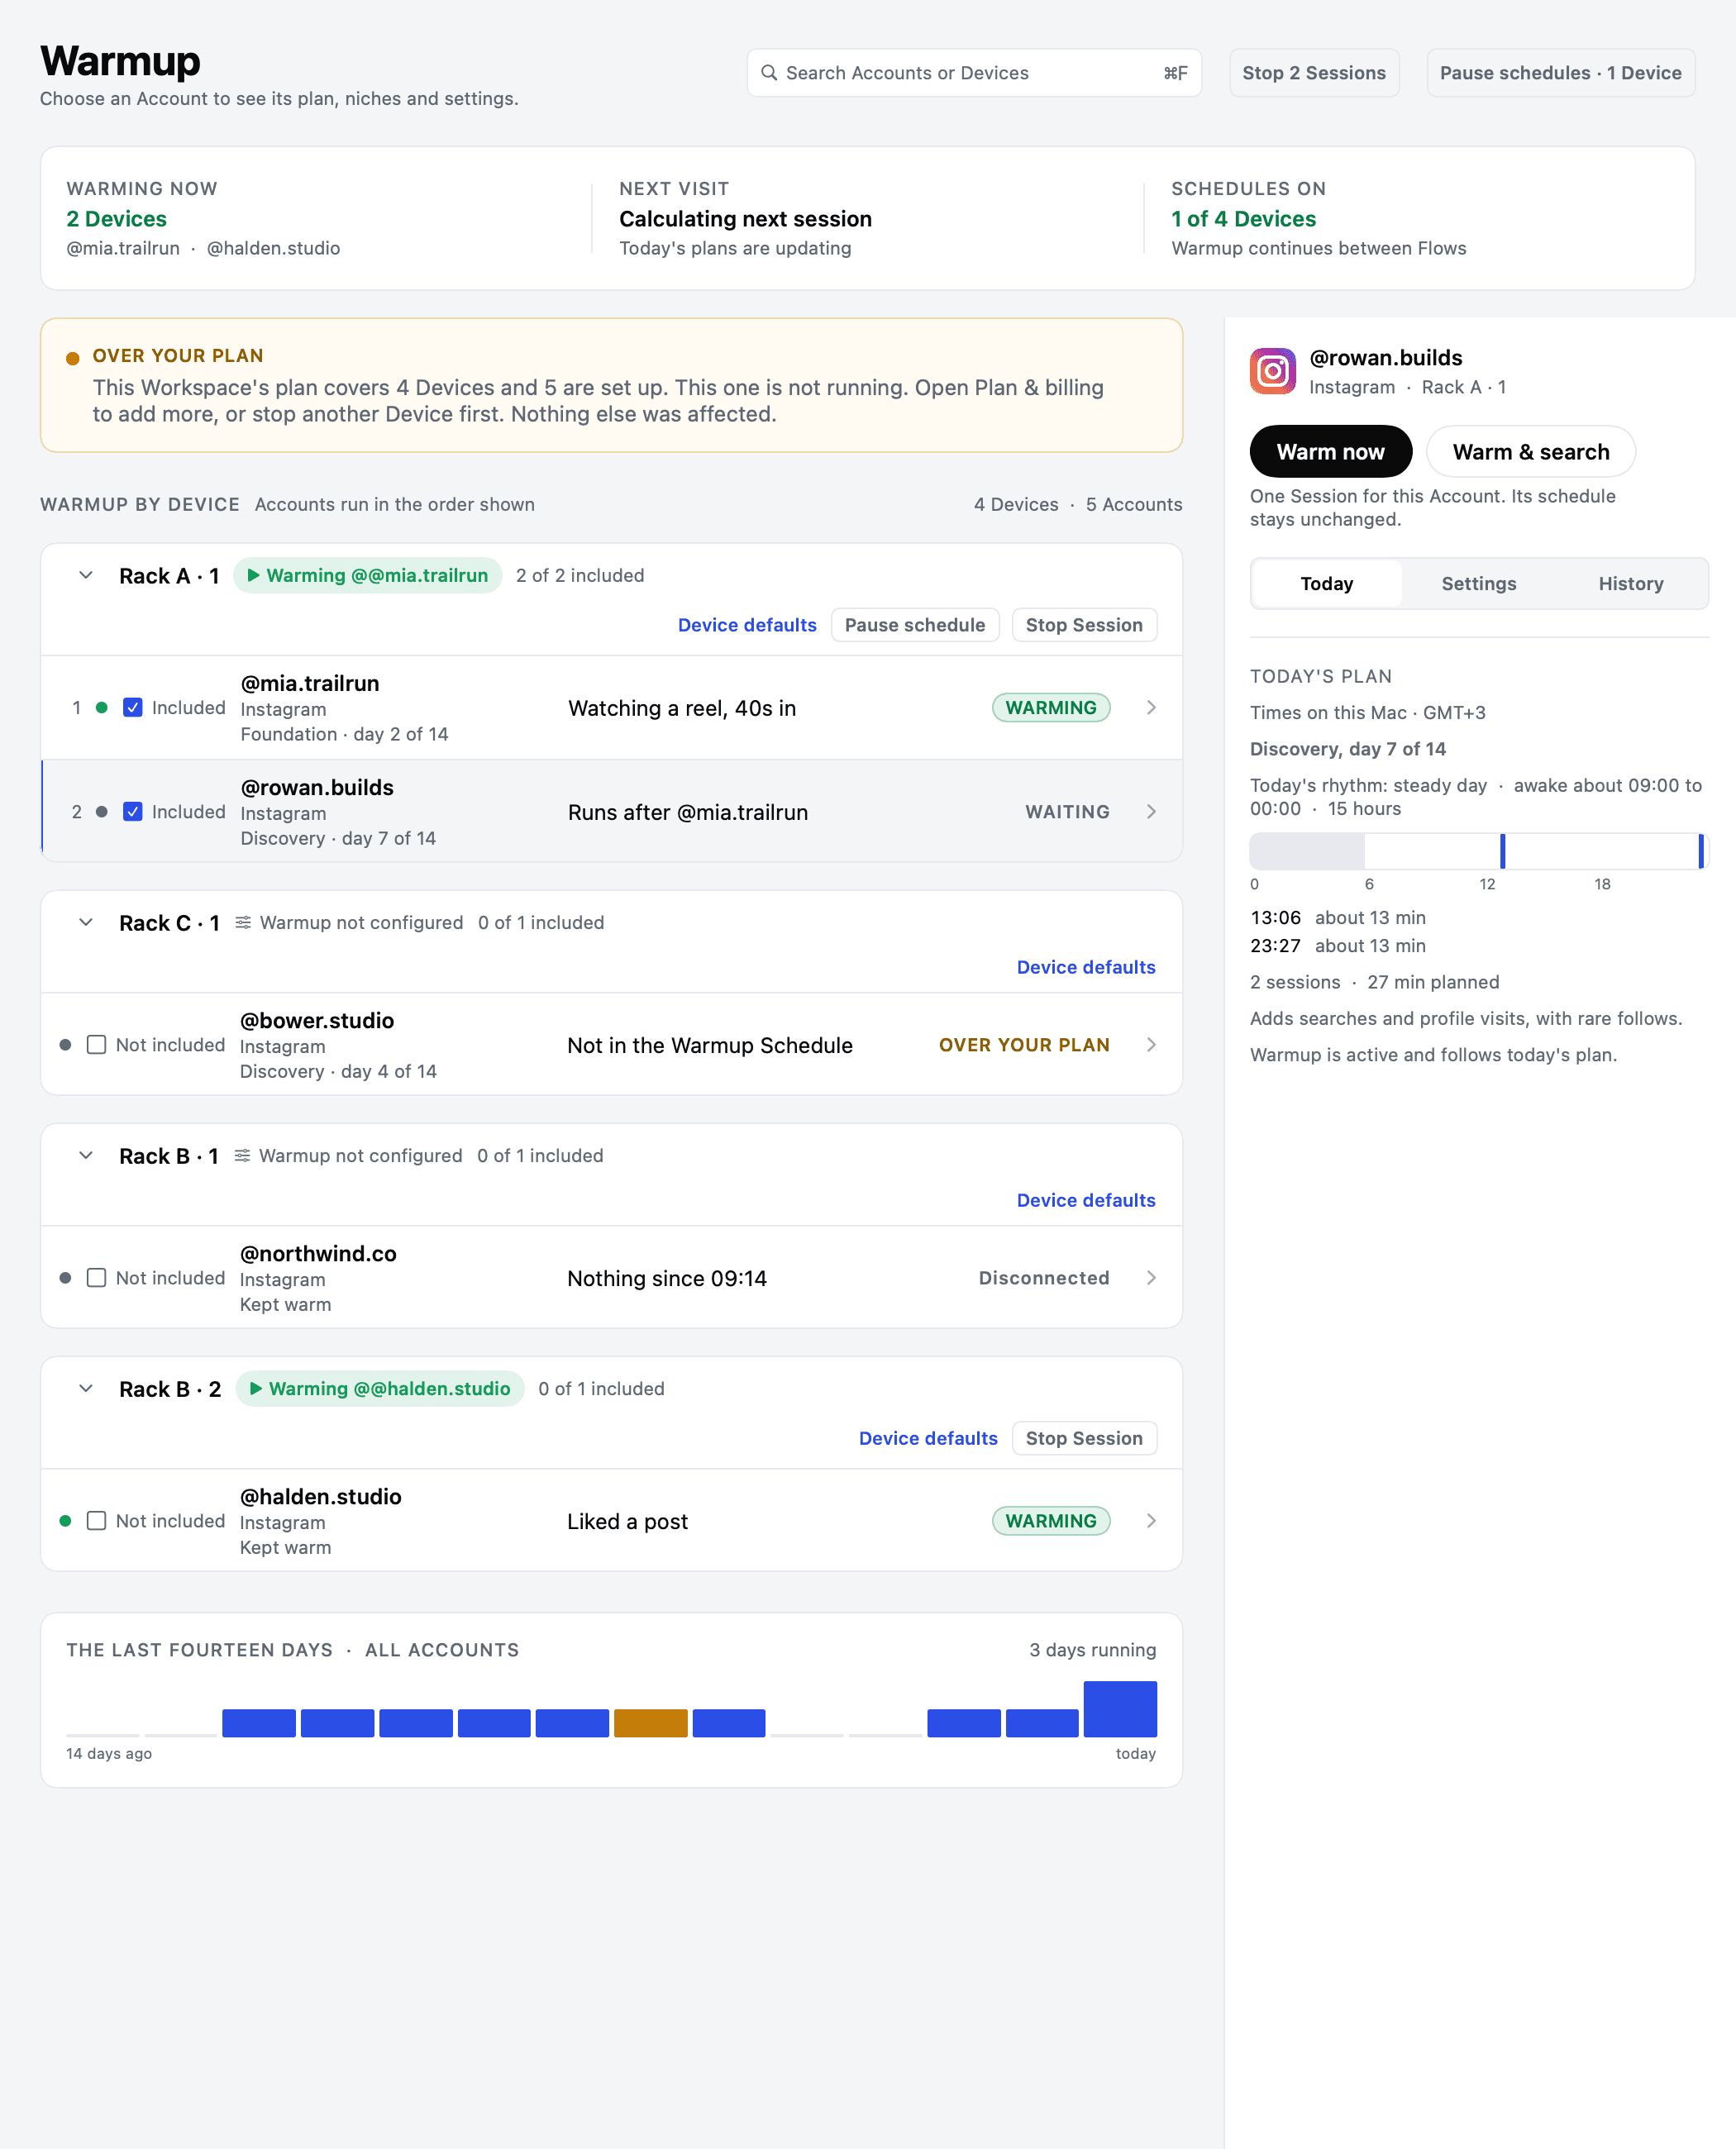Click the Warm & search button

pos(1530,451)
